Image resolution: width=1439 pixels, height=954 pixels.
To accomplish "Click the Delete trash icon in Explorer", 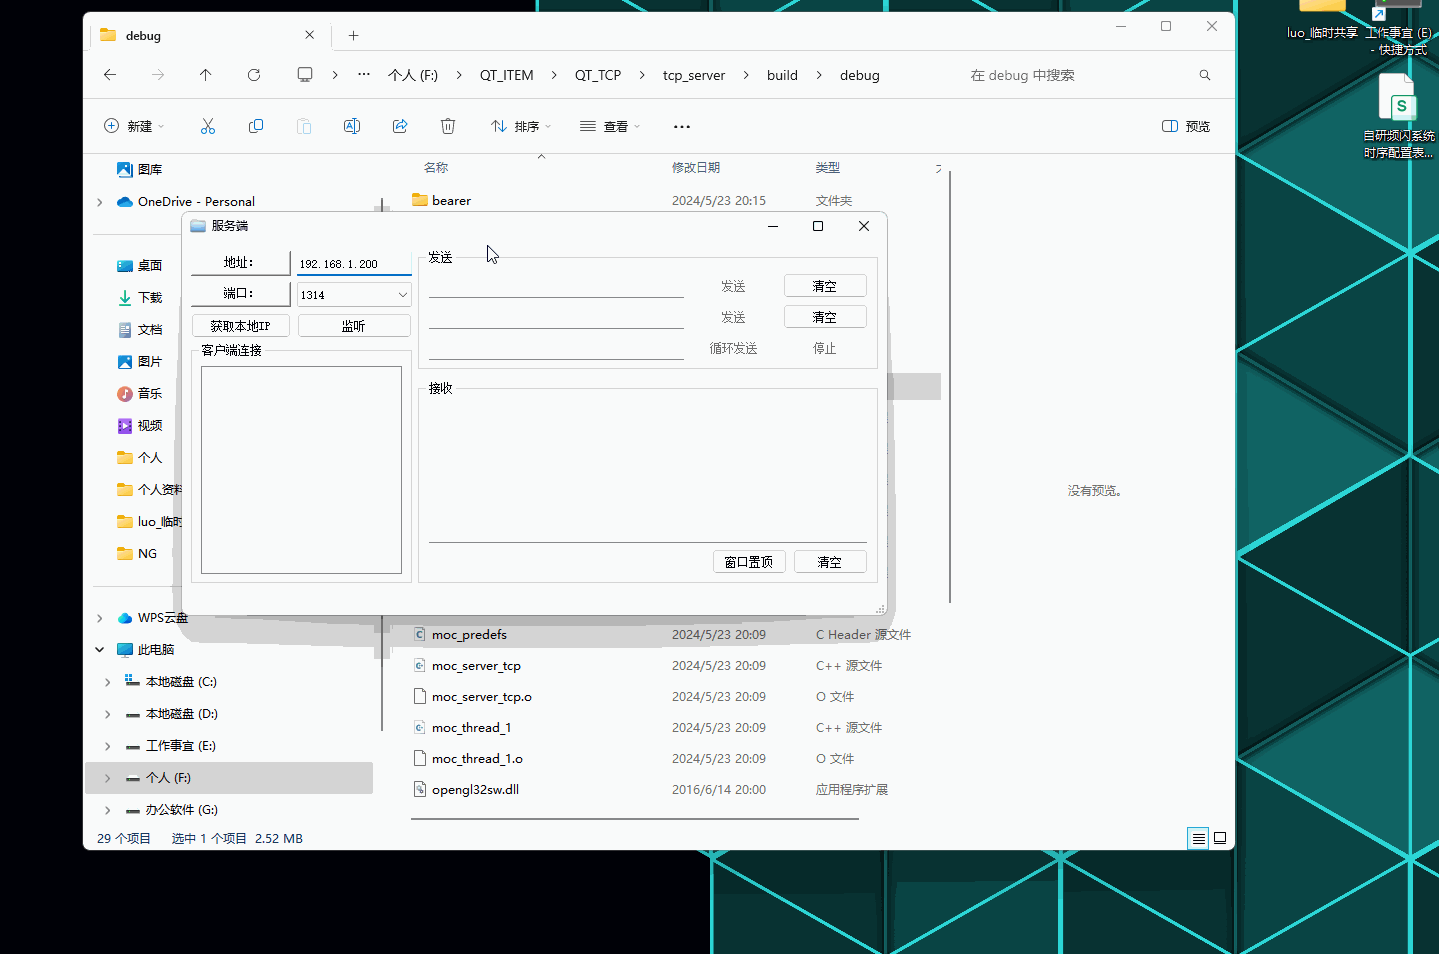I will pyautogui.click(x=448, y=126).
